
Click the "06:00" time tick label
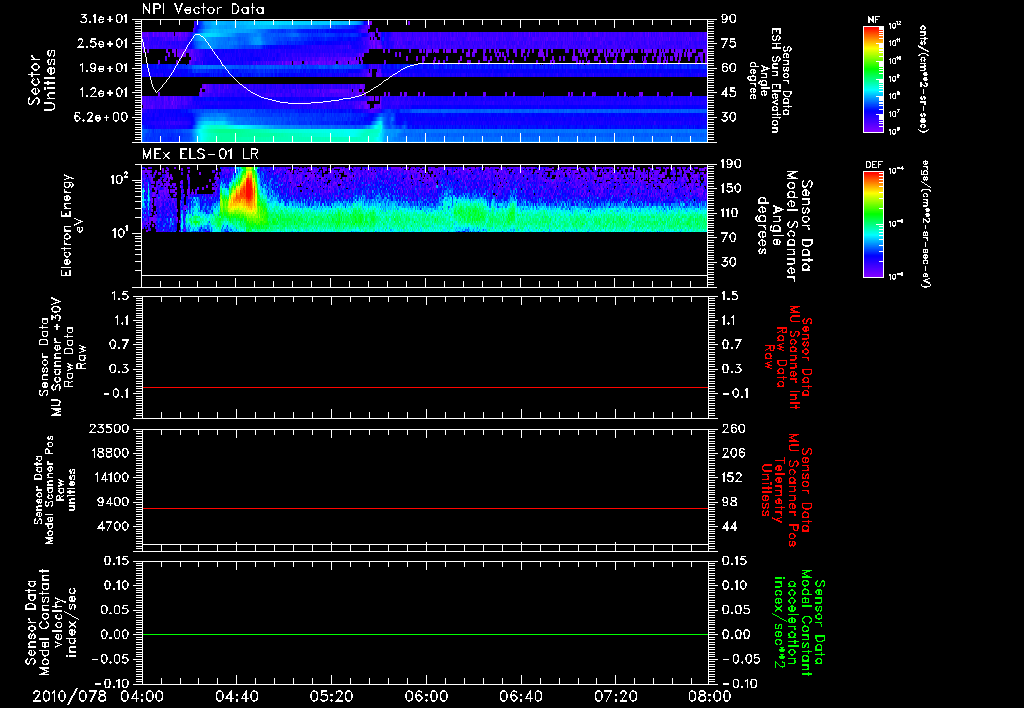426,696
